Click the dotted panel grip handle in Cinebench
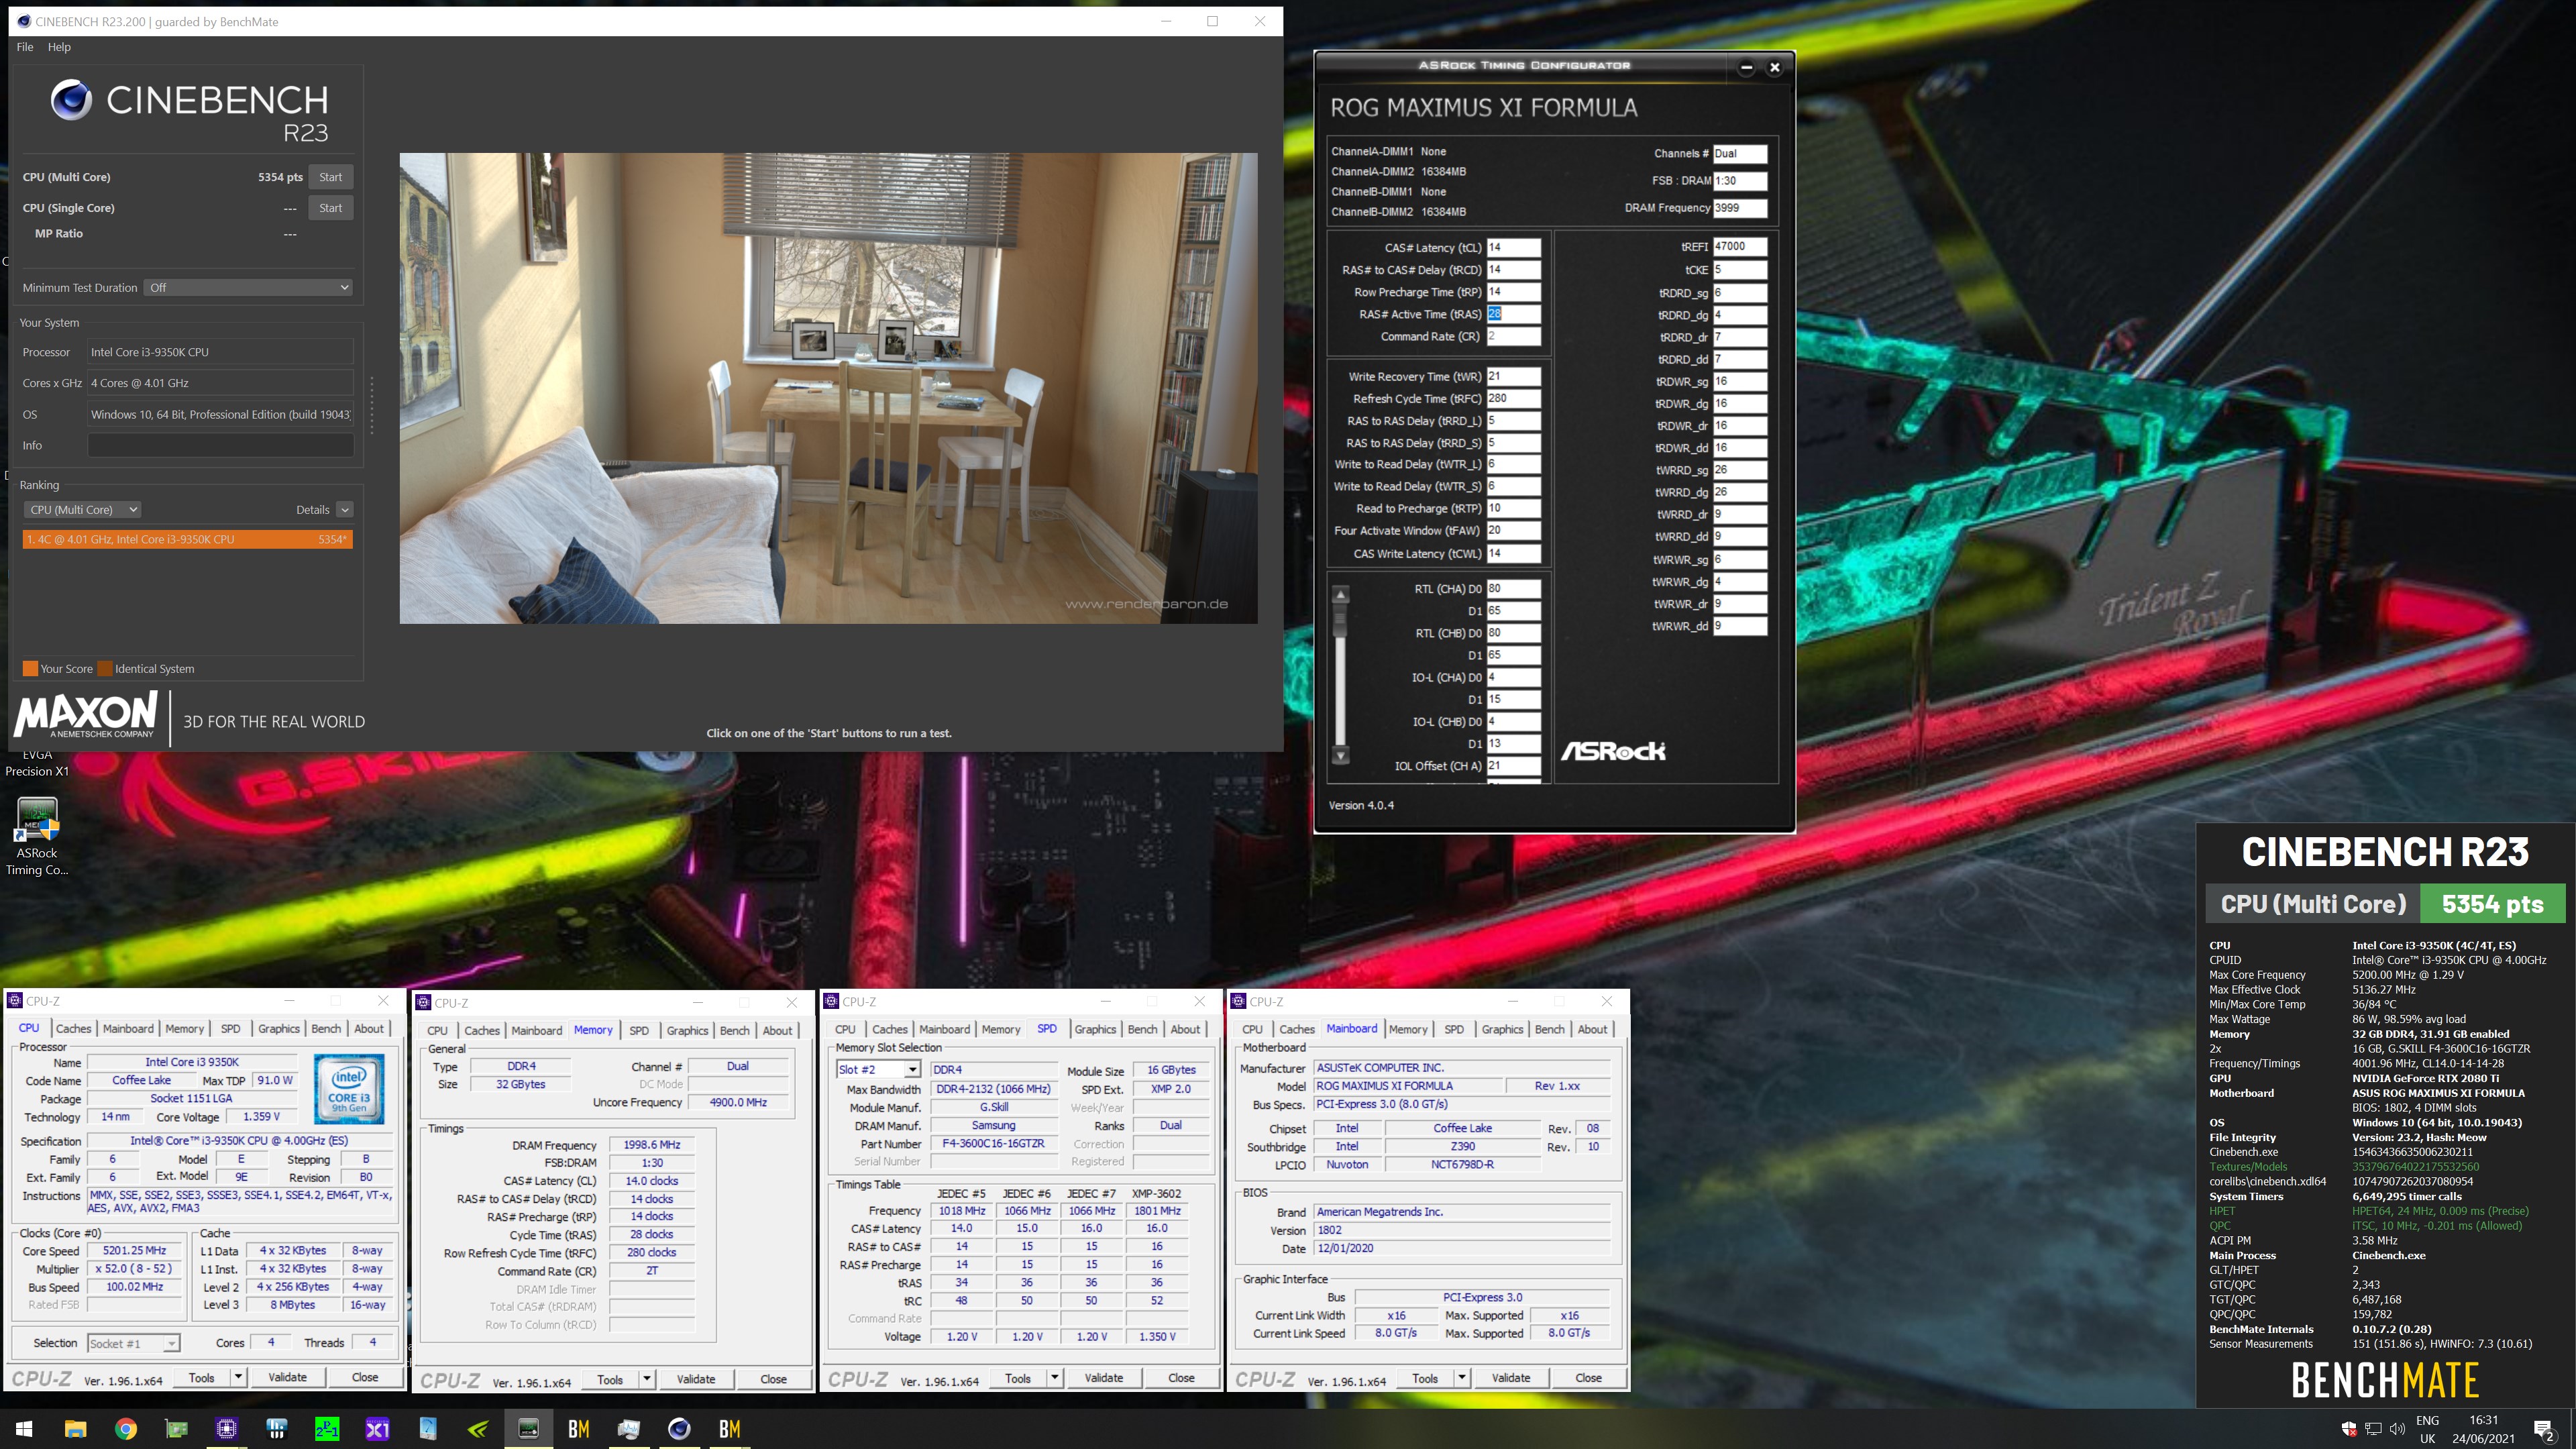This screenshot has height=1449, width=2576. (372, 405)
